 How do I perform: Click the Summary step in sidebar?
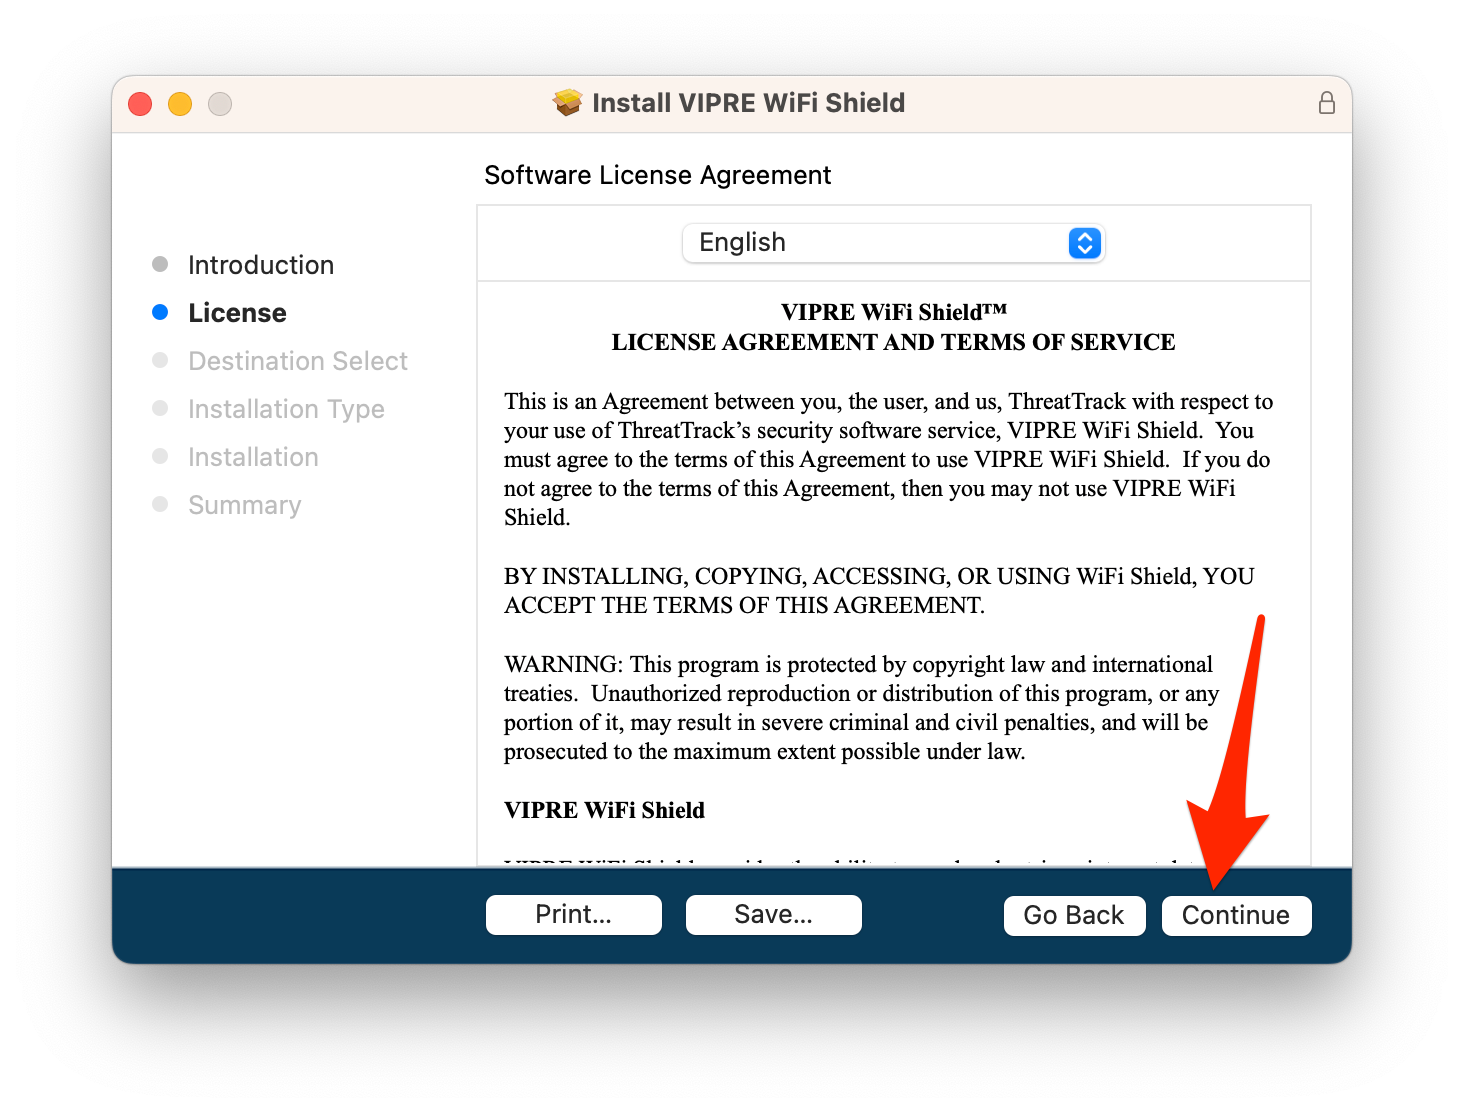(x=244, y=505)
